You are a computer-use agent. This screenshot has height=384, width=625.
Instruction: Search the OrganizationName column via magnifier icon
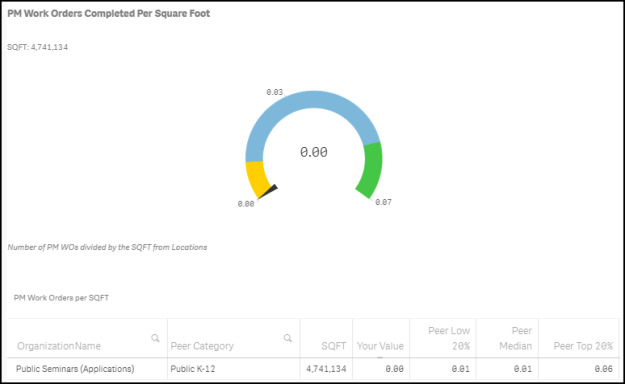click(155, 338)
